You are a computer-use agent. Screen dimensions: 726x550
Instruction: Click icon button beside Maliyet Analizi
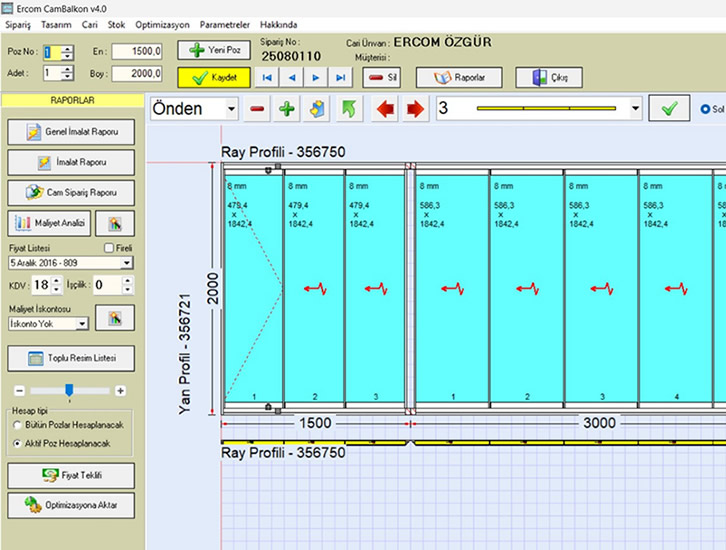116,223
